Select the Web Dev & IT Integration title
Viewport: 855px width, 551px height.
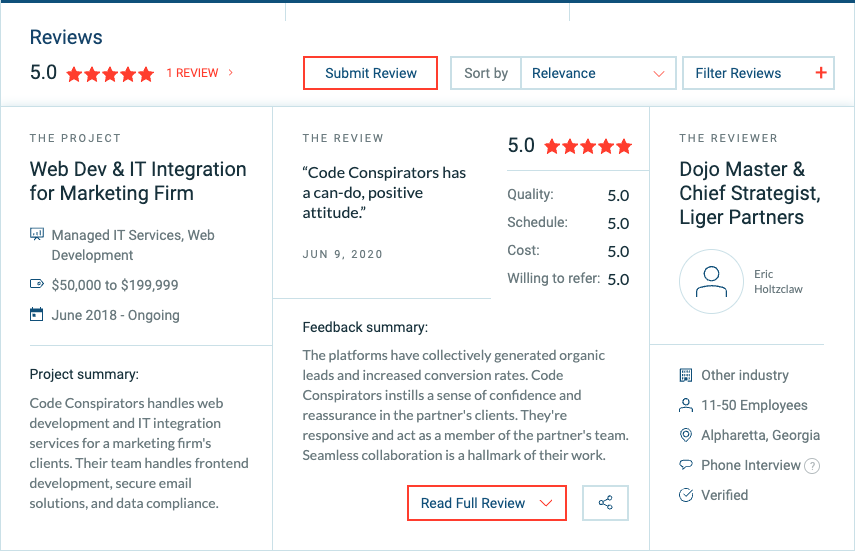[138, 181]
